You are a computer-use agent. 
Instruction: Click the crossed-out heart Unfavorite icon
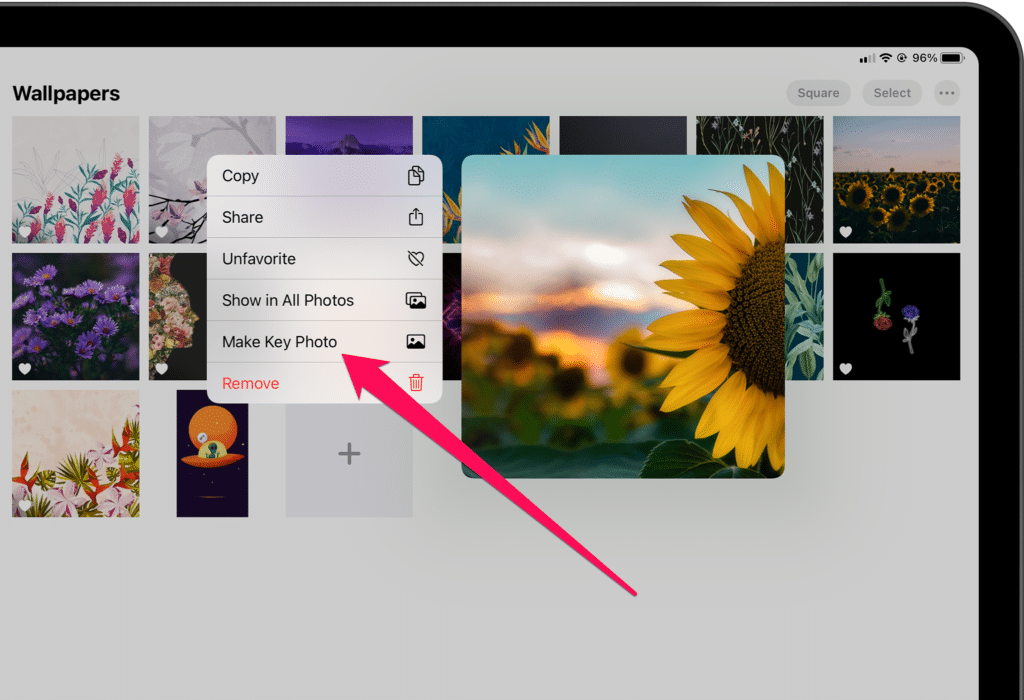click(x=416, y=259)
